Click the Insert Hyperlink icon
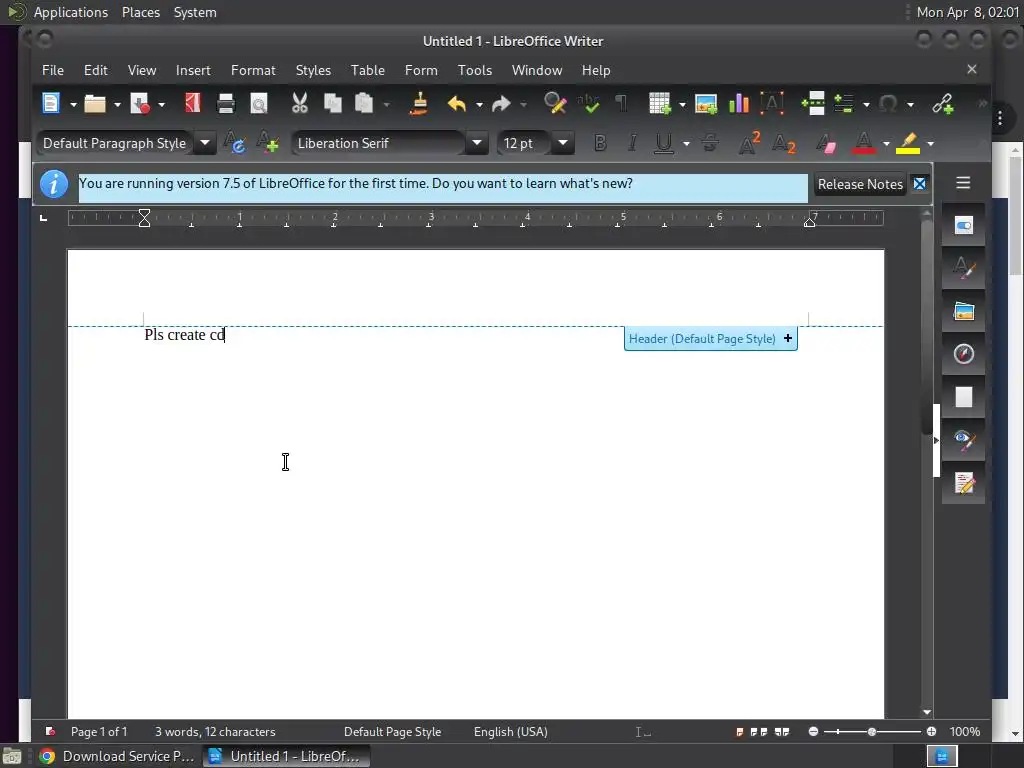The image size is (1024, 768). (x=942, y=103)
